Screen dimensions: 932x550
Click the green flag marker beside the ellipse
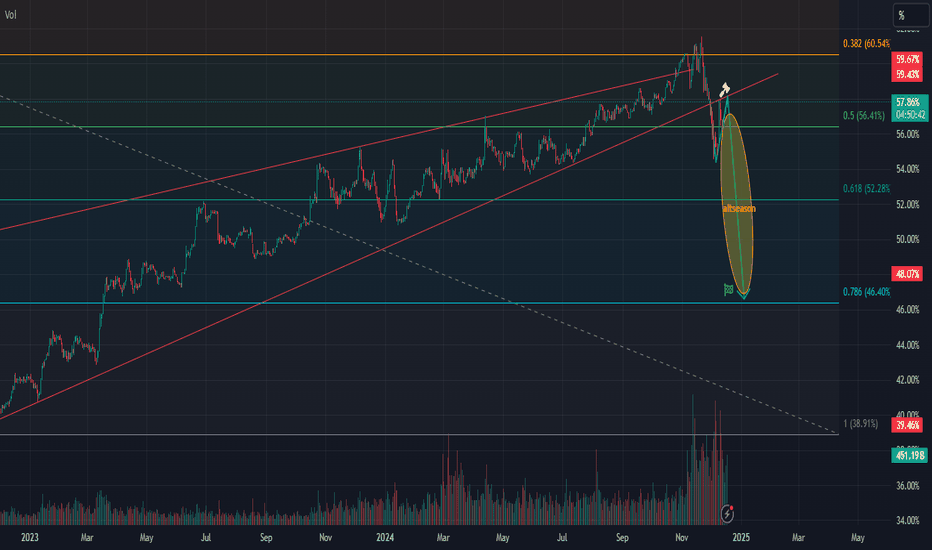click(728, 290)
